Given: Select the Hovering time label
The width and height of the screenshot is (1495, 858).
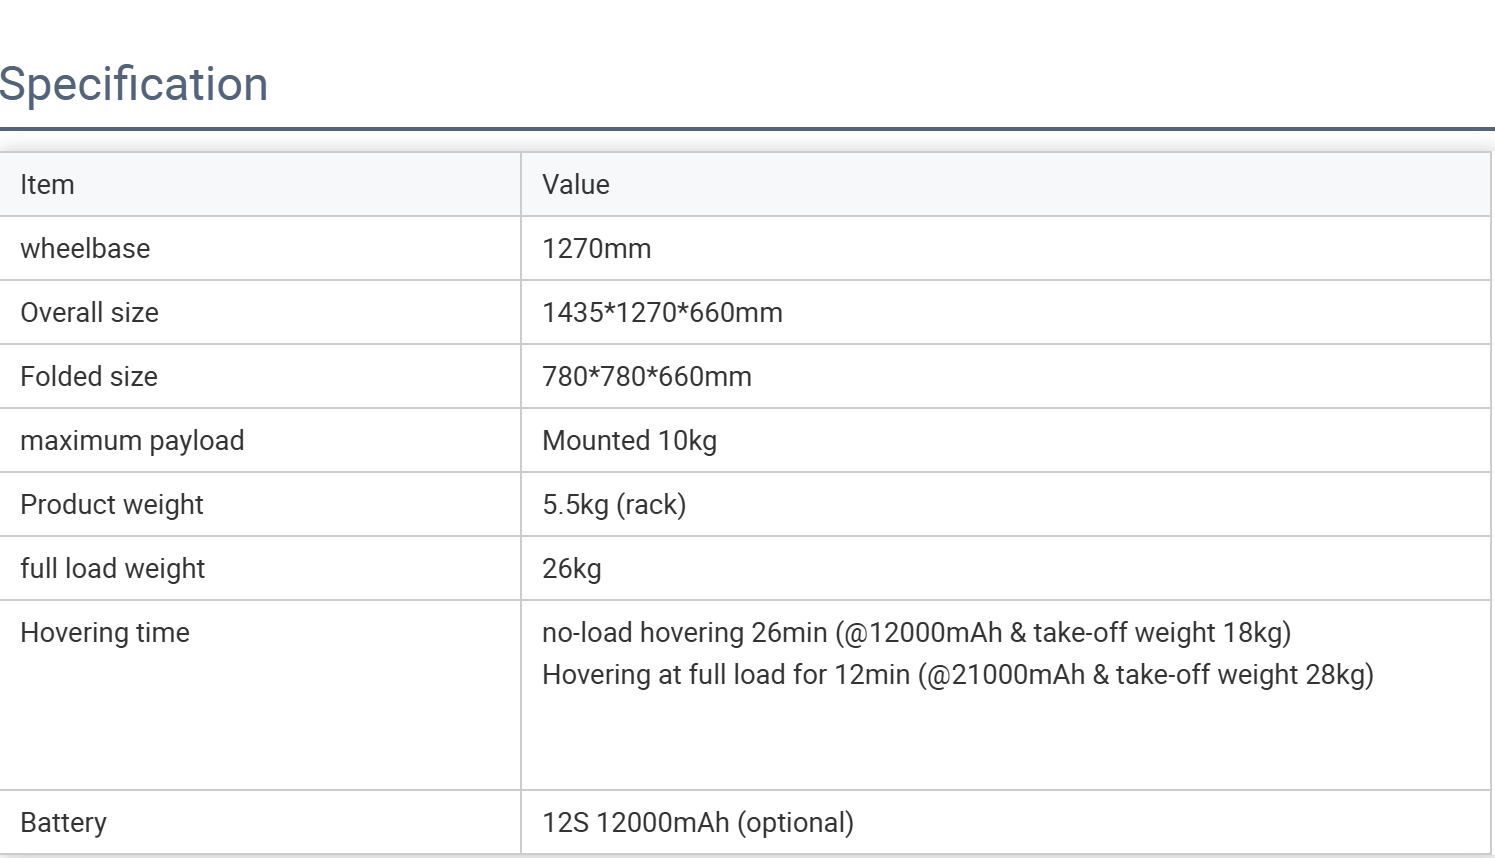Looking at the screenshot, I should [105, 633].
